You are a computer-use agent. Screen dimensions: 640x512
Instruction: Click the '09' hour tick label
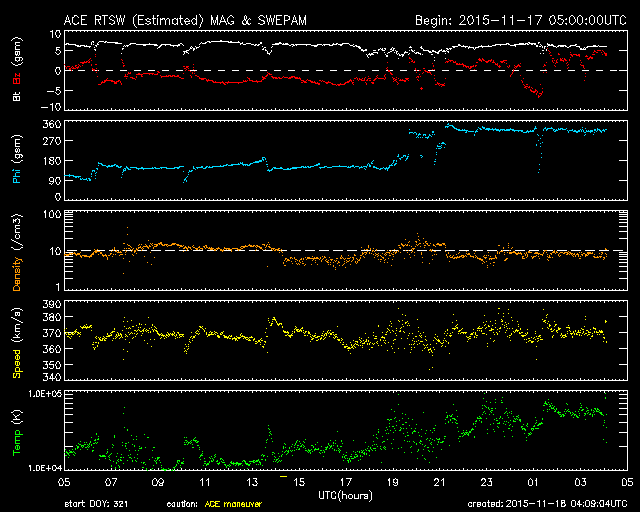pyautogui.click(x=158, y=482)
